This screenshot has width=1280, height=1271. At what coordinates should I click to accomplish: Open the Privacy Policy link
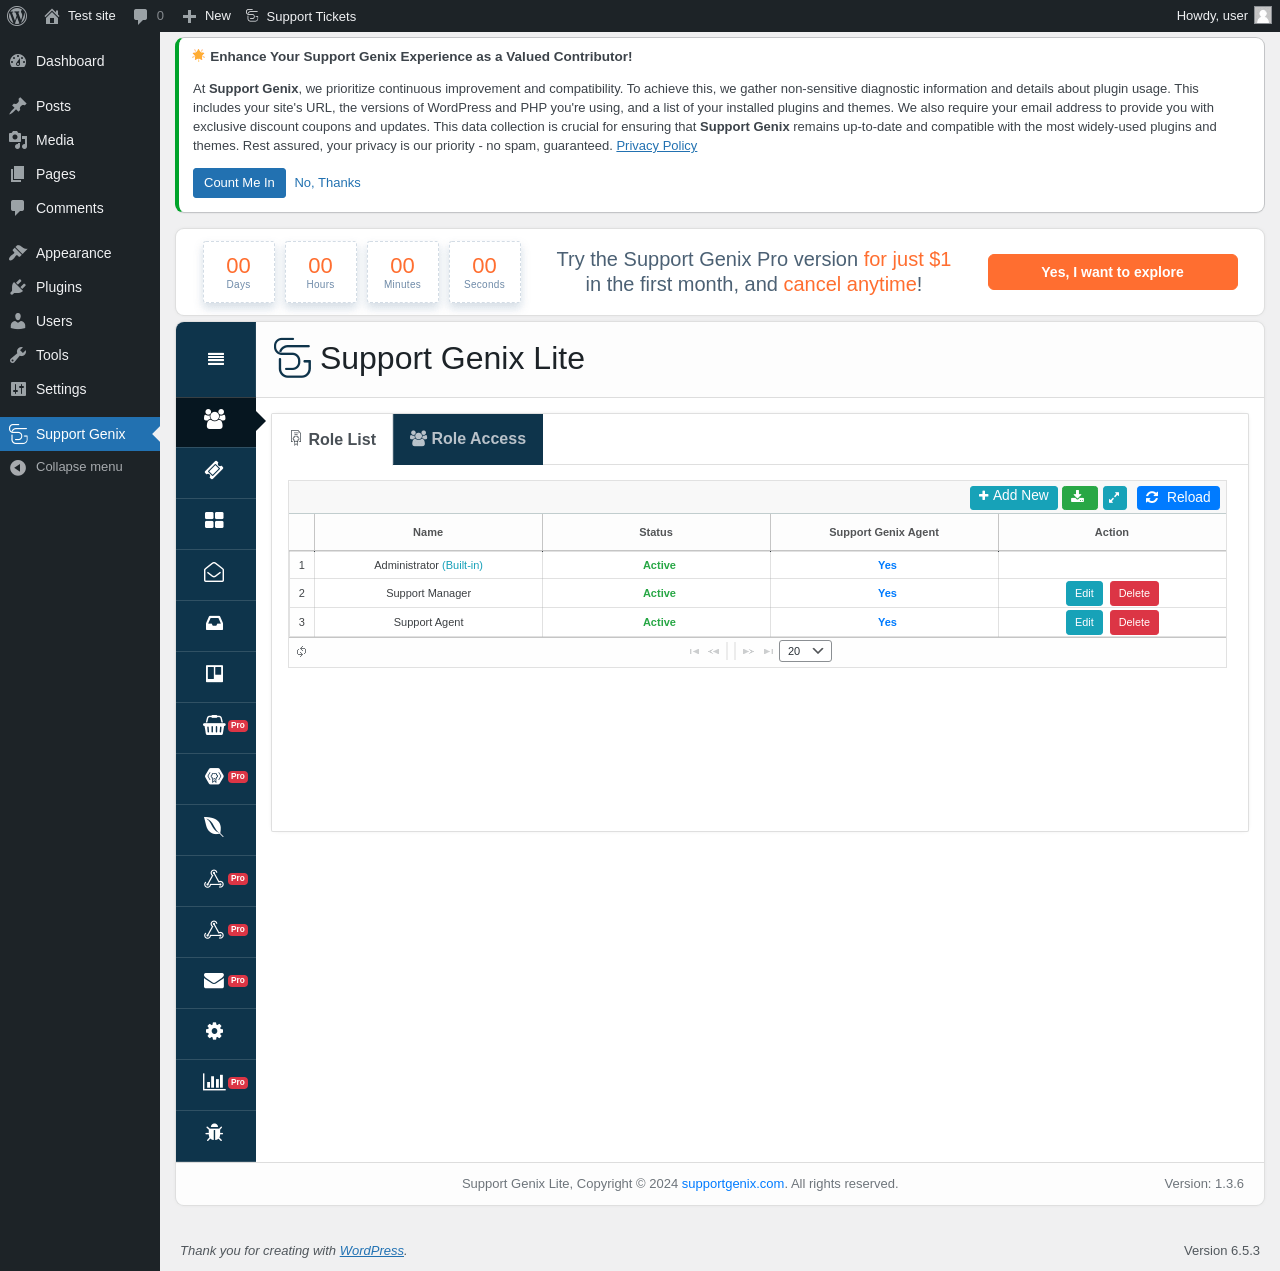[x=656, y=146]
